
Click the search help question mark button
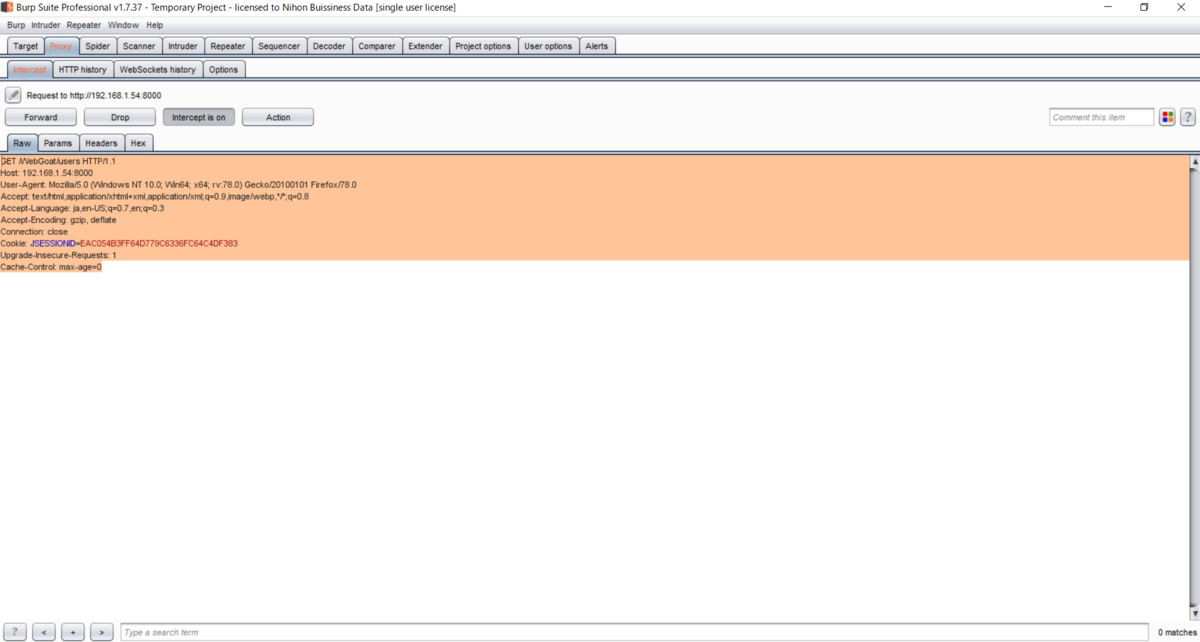[x=15, y=632]
